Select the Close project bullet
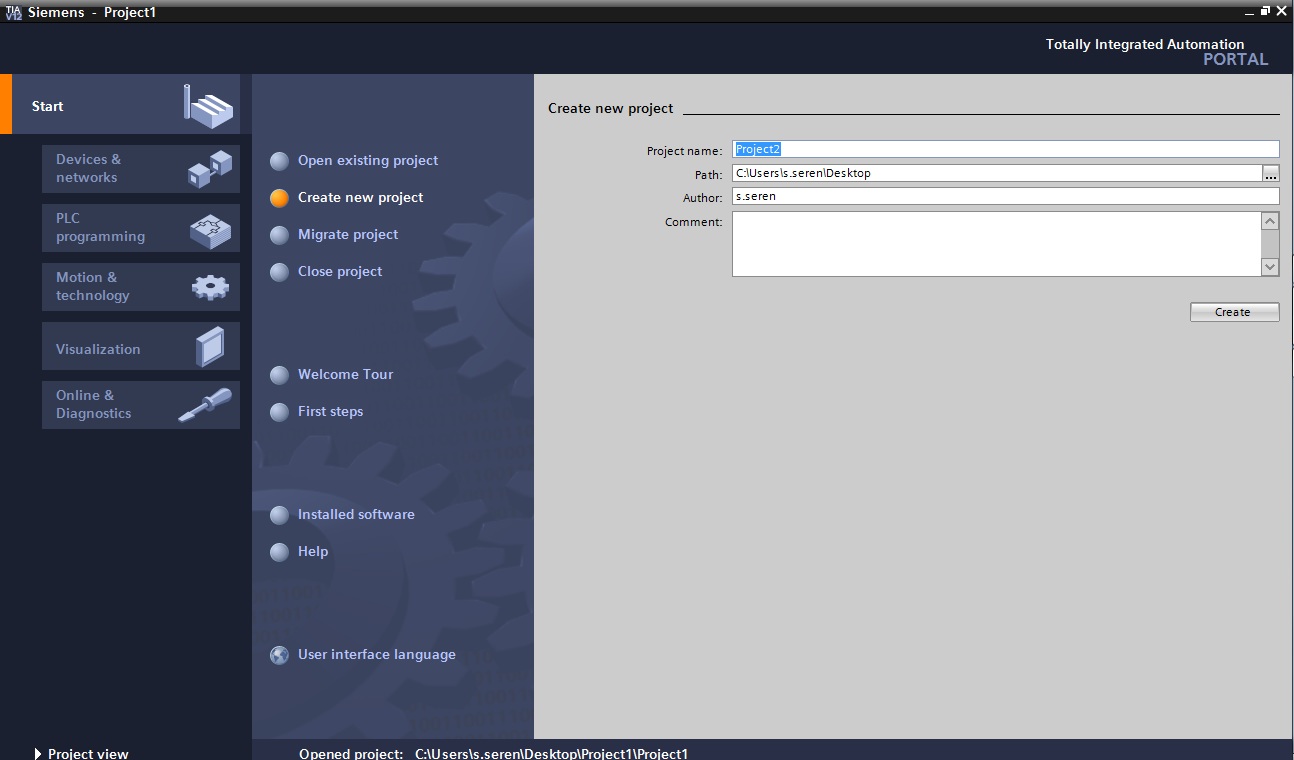The image size is (1294, 760). [x=280, y=272]
